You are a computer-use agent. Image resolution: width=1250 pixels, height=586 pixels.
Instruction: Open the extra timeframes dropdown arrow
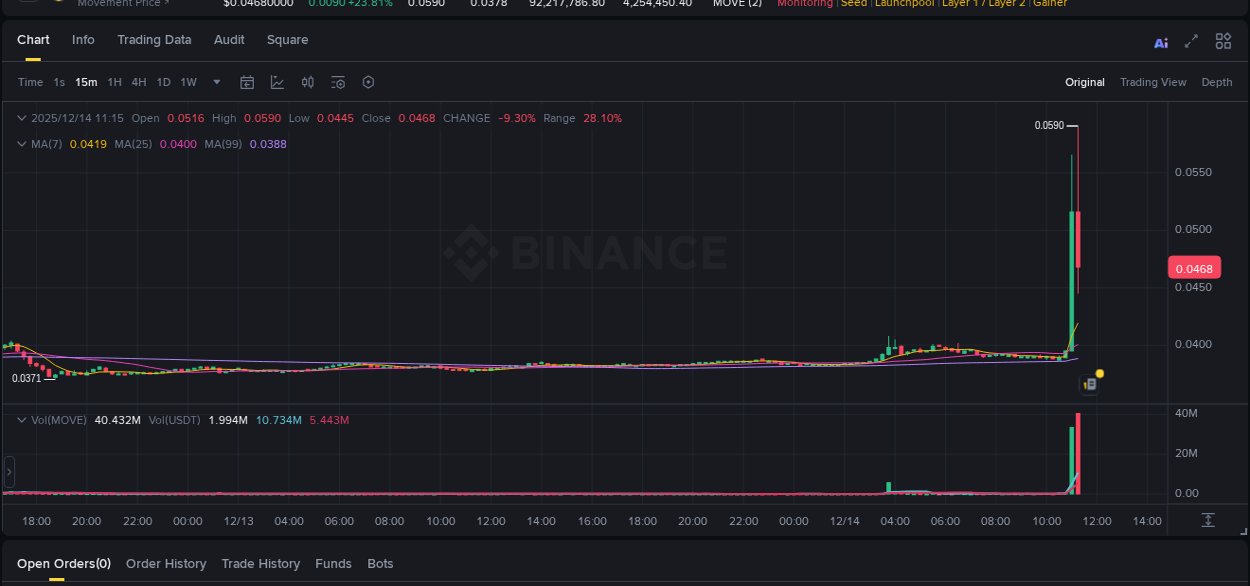(x=216, y=82)
